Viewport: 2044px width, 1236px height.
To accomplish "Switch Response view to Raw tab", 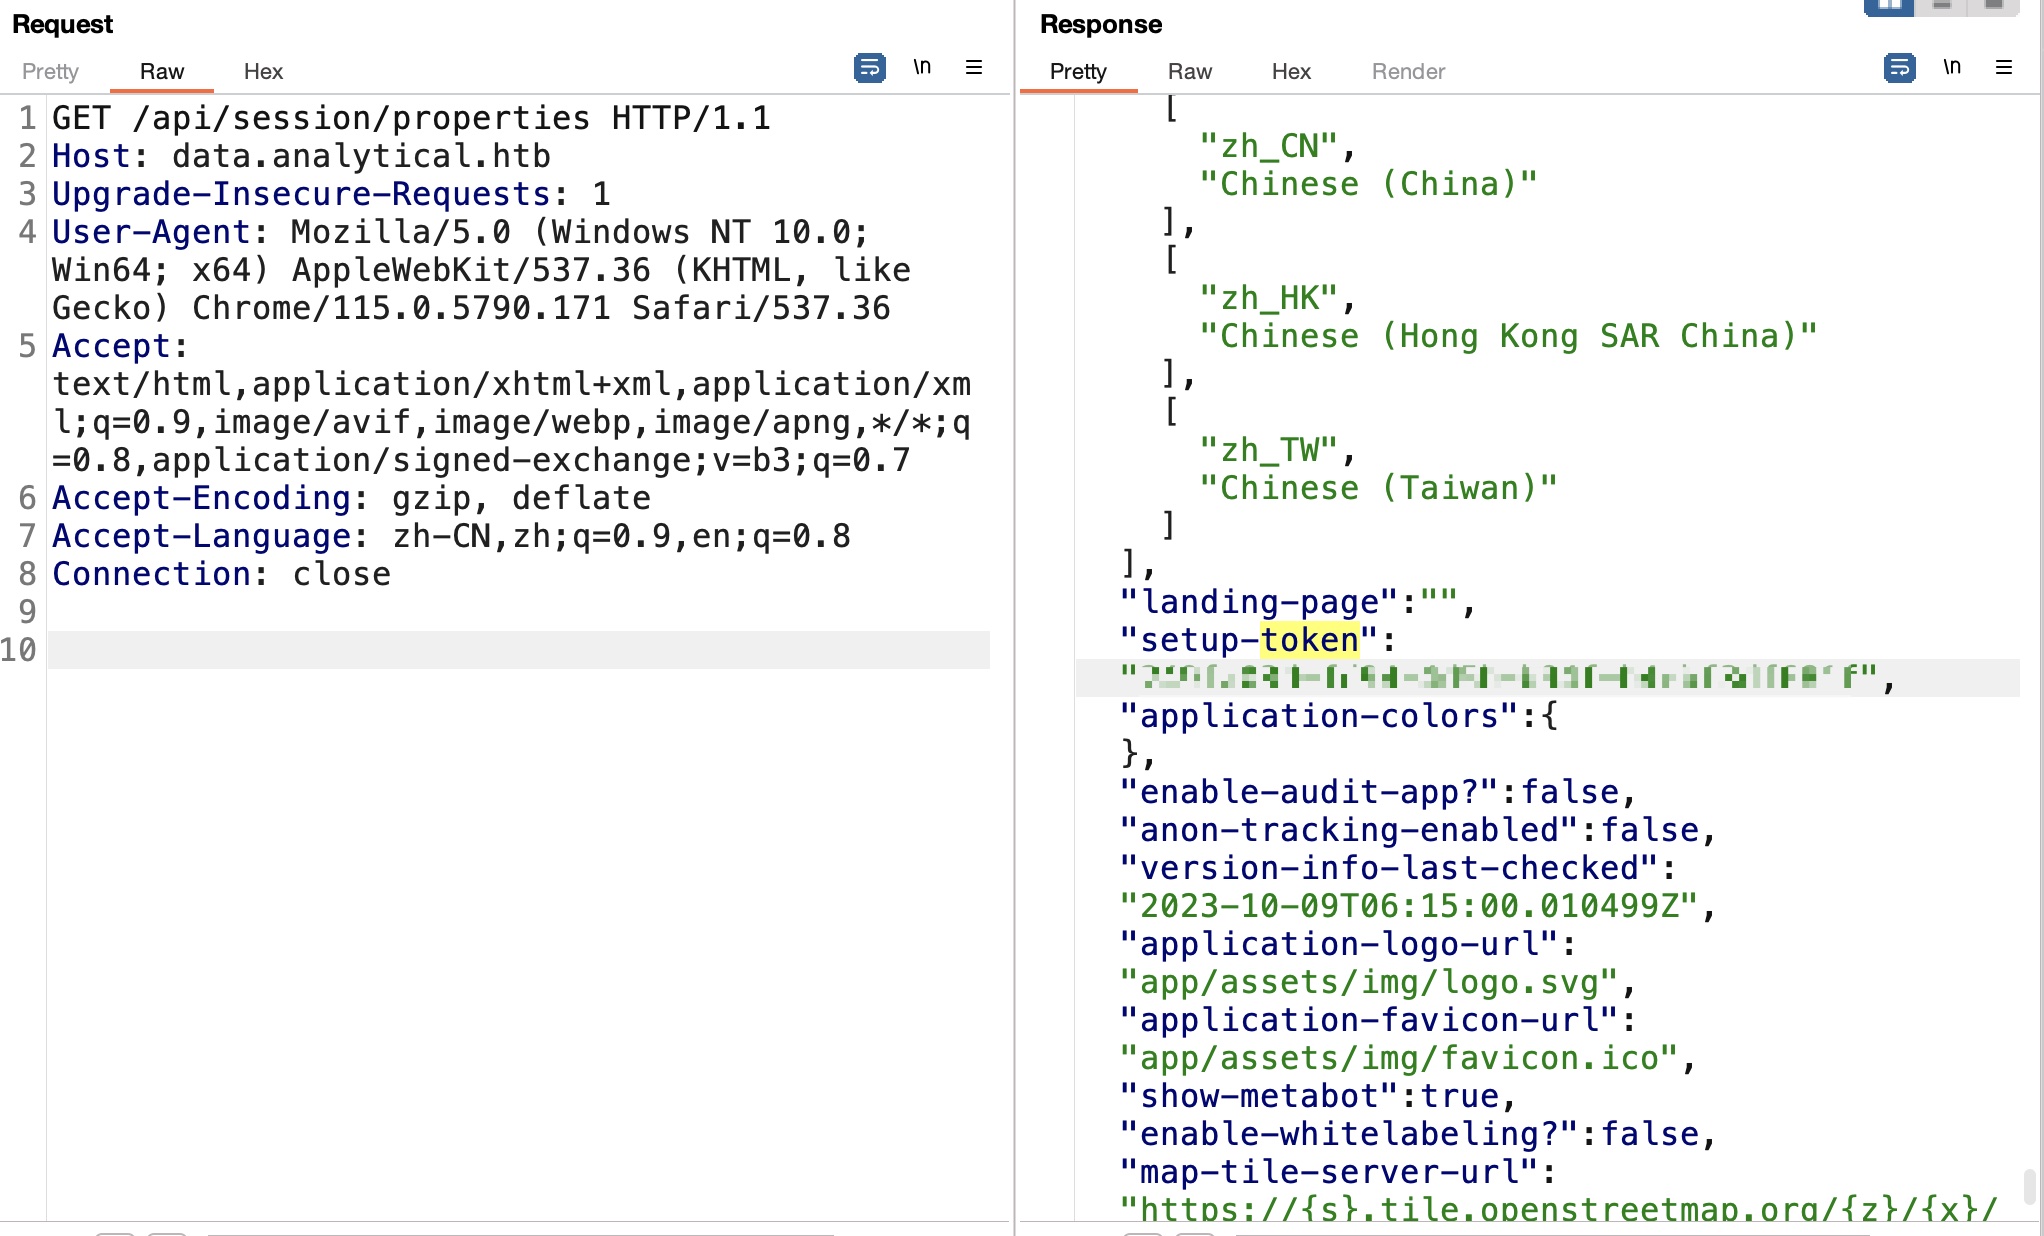I will tap(1190, 72).
